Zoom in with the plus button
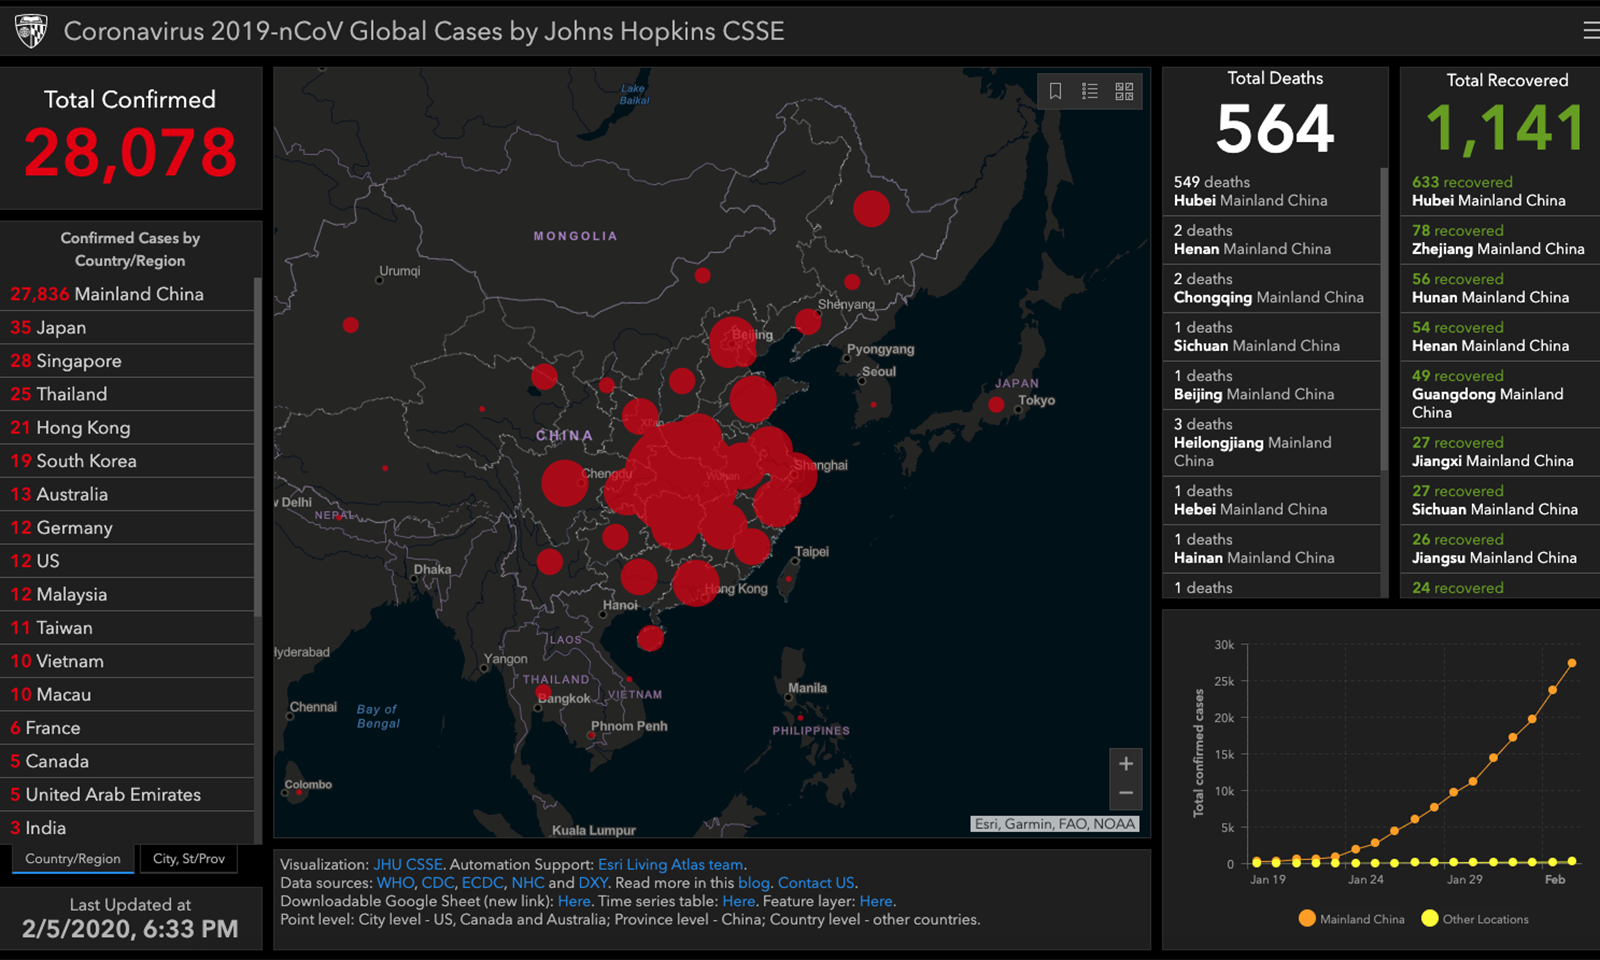This screenshot has width=1600, height=960. pos(1126,764)
